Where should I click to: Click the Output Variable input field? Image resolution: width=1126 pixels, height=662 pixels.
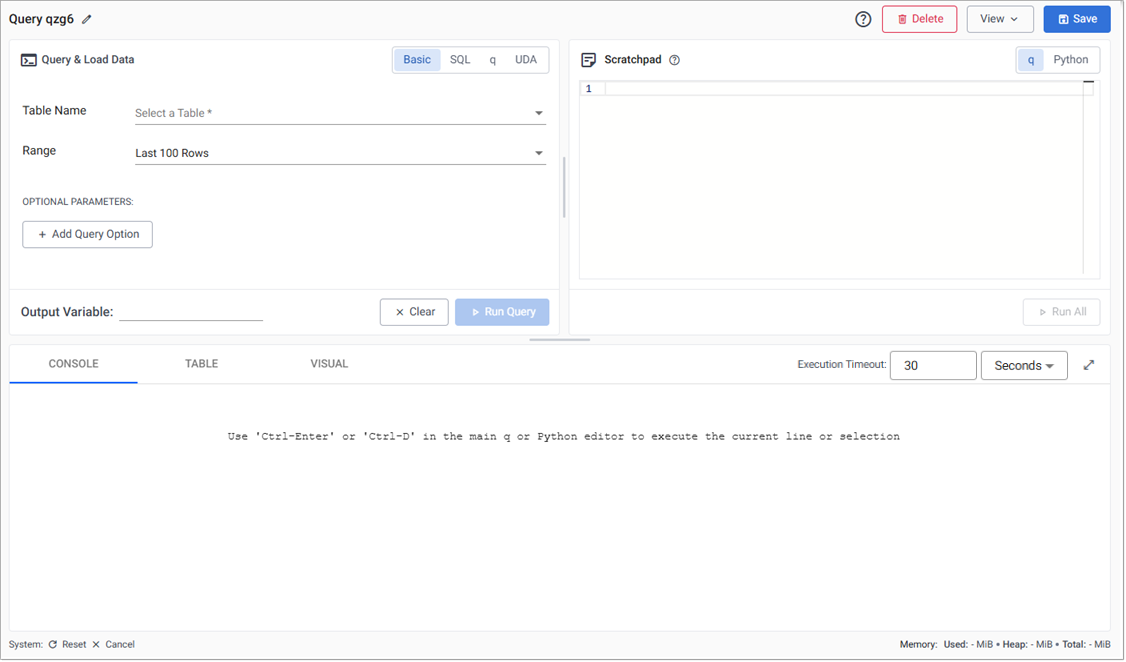[190, 312]
